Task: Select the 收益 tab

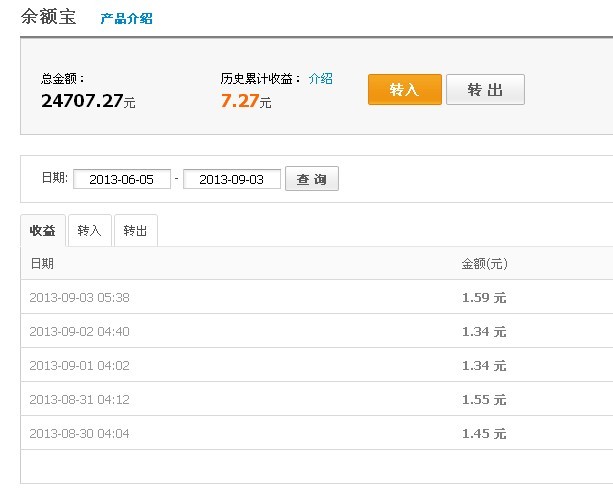Action: [x=43, y=231]
